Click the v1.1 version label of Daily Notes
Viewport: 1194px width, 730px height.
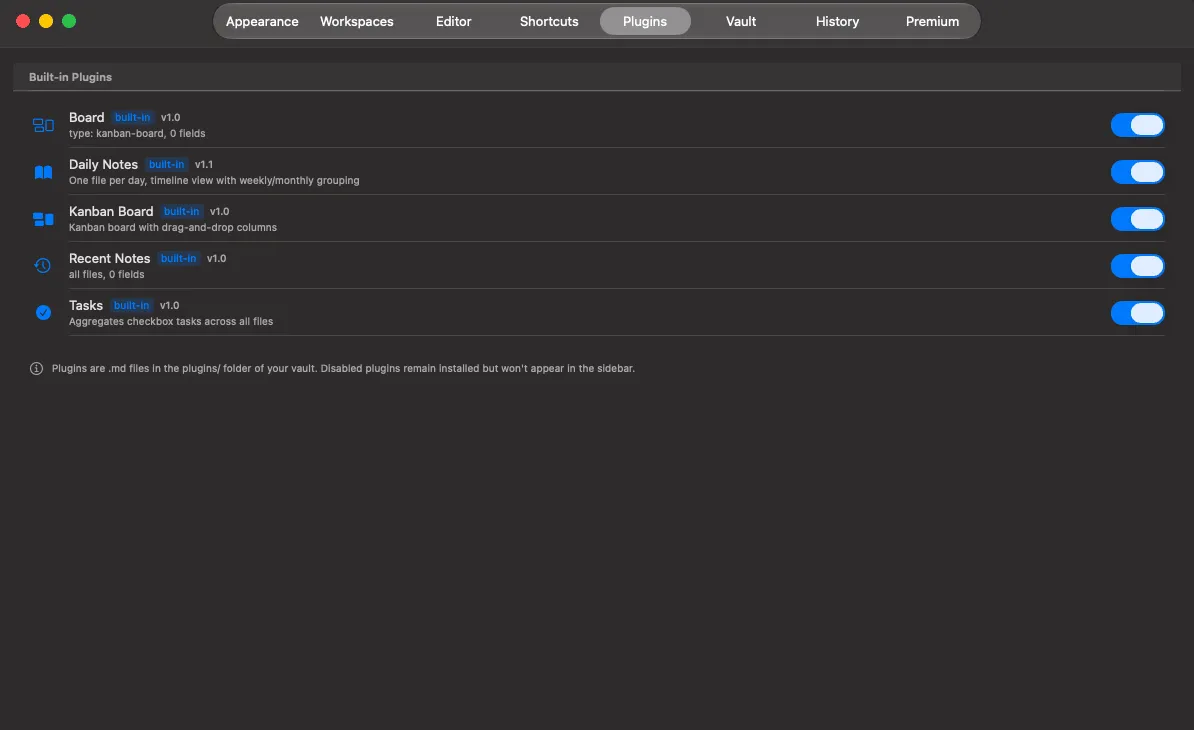pos(204,164)
